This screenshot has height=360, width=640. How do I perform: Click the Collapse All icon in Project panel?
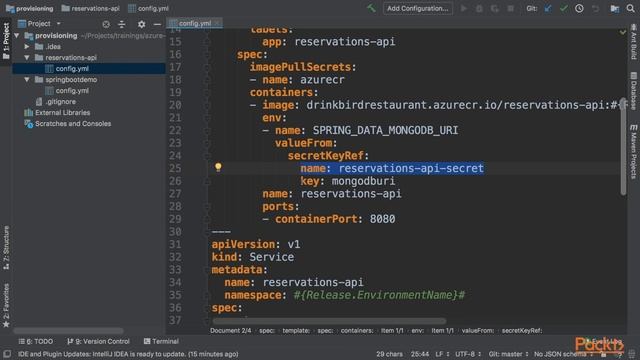coord(122,24)
